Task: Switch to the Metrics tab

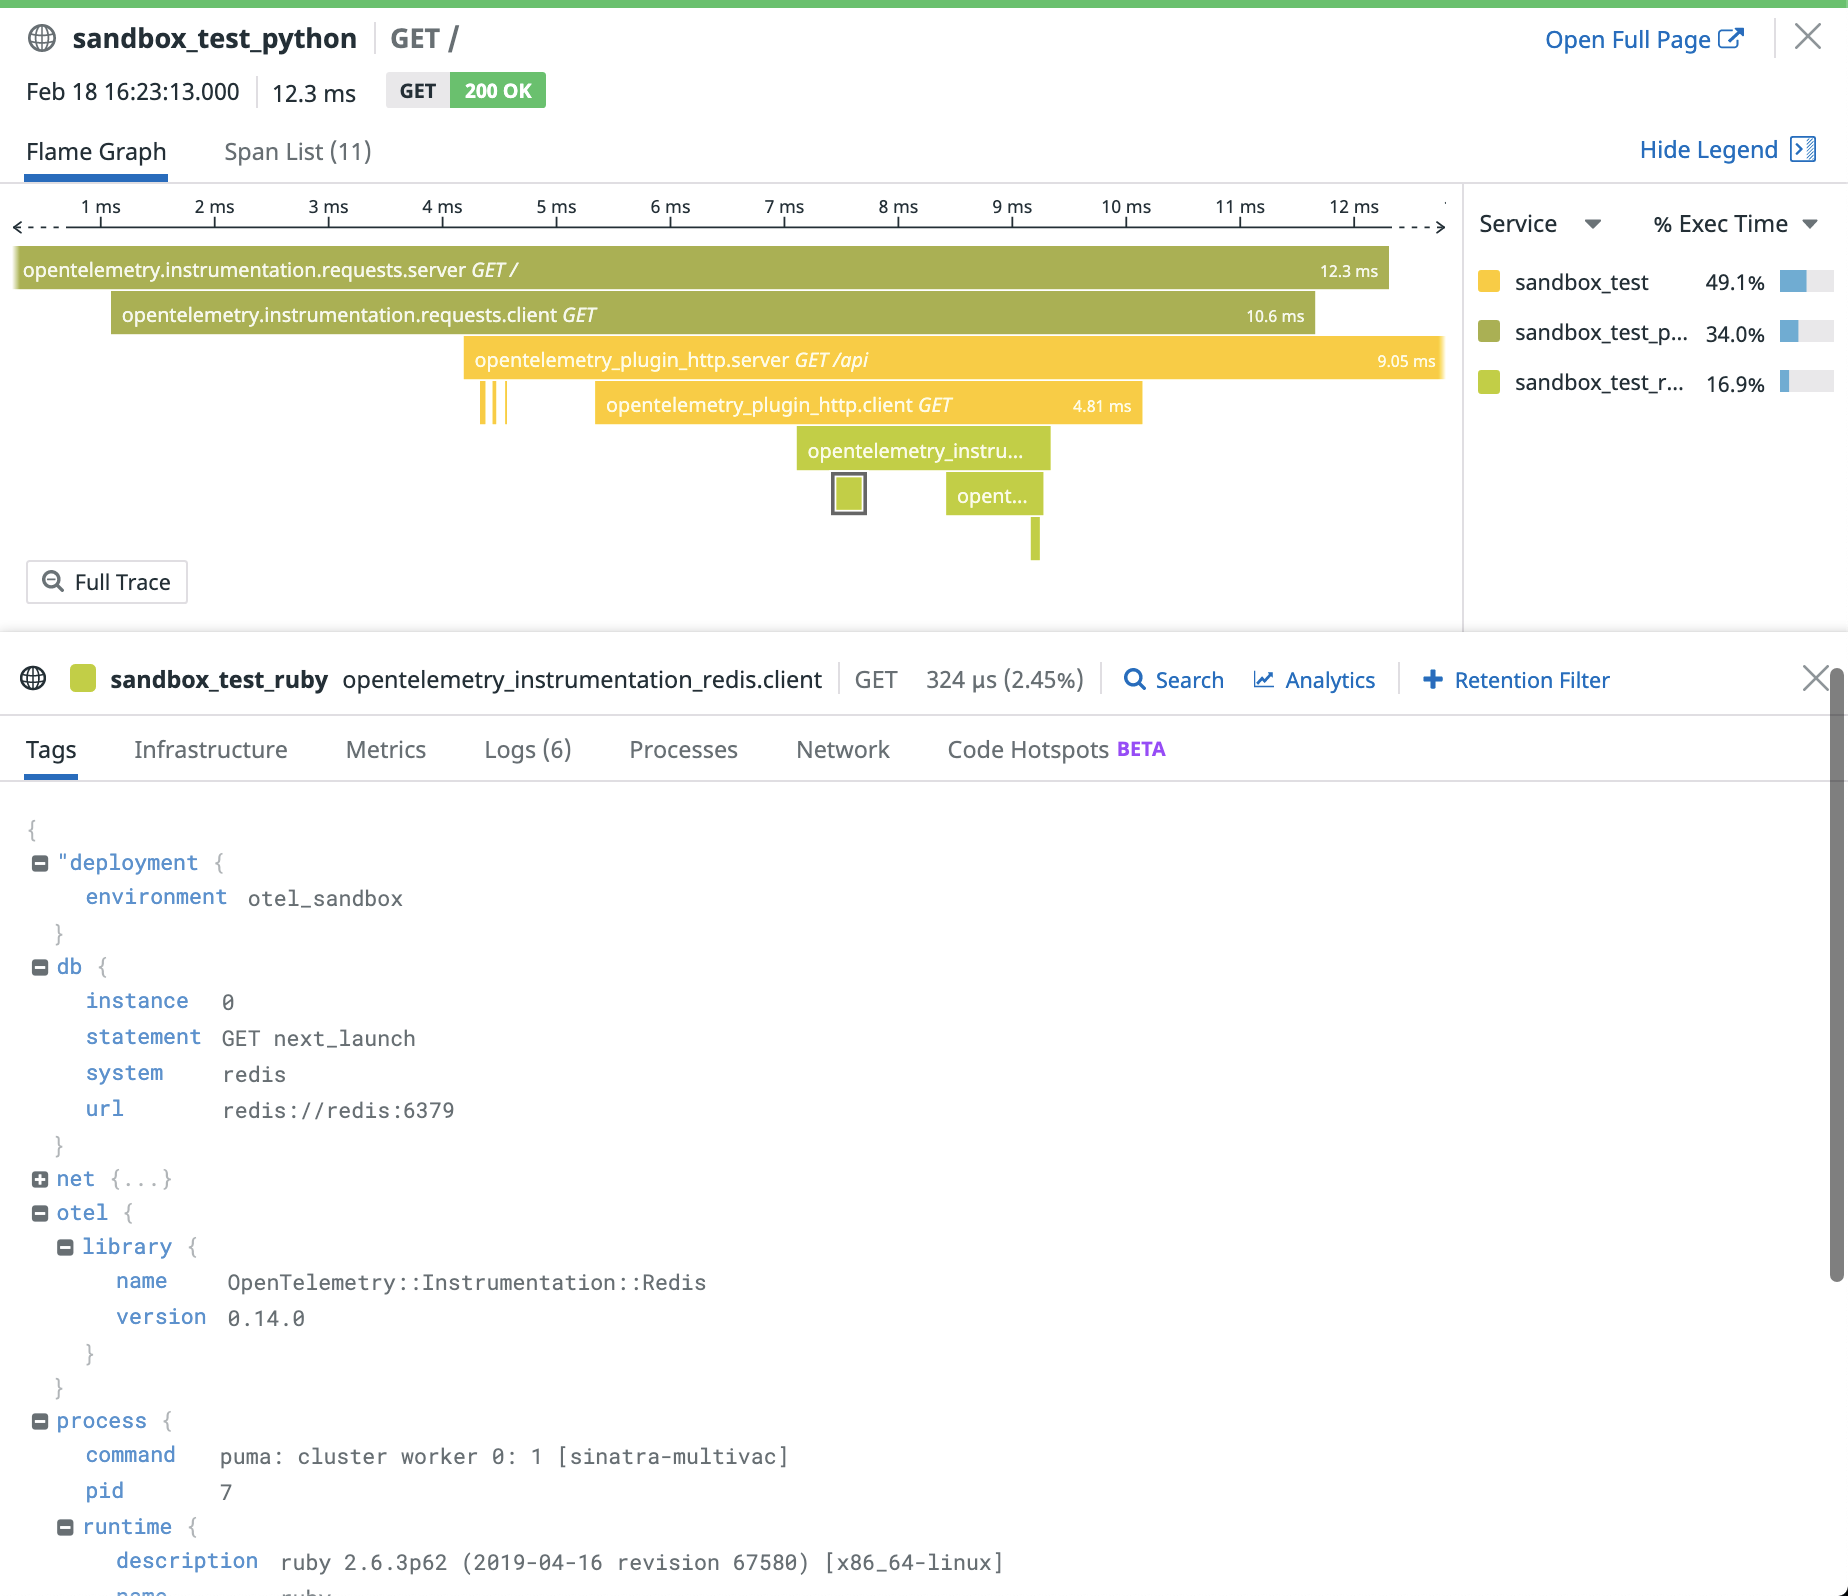Action: pos(386,749)
